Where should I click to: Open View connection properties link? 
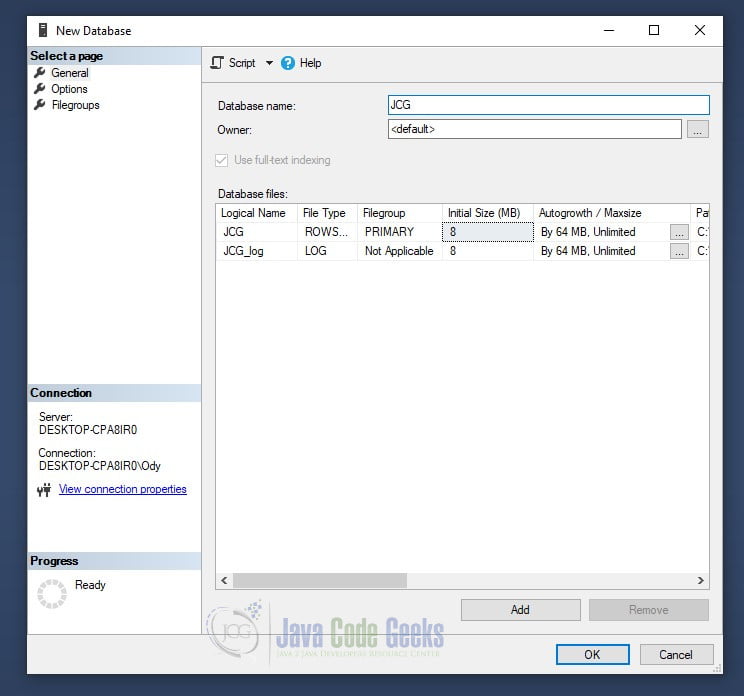(x=122, y=489)
